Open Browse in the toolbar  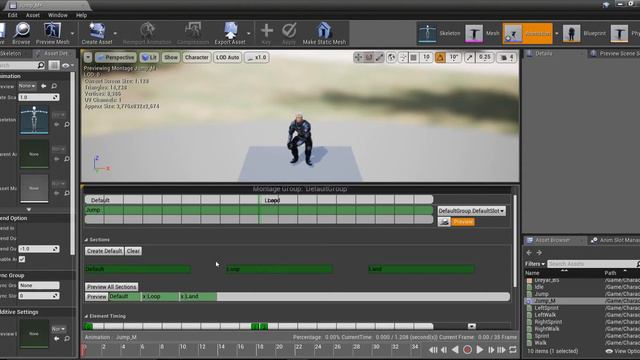click(21, 33)
